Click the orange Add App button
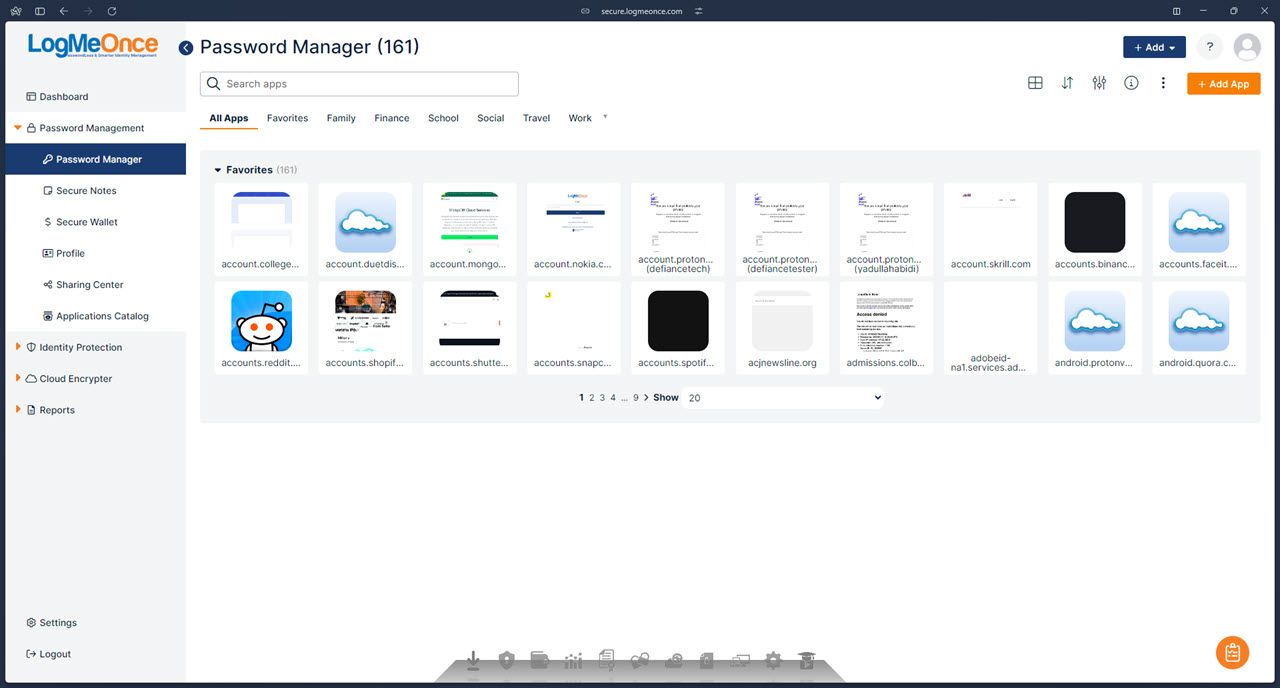This screenshot has width=1280, height=688. (1223, 84)
